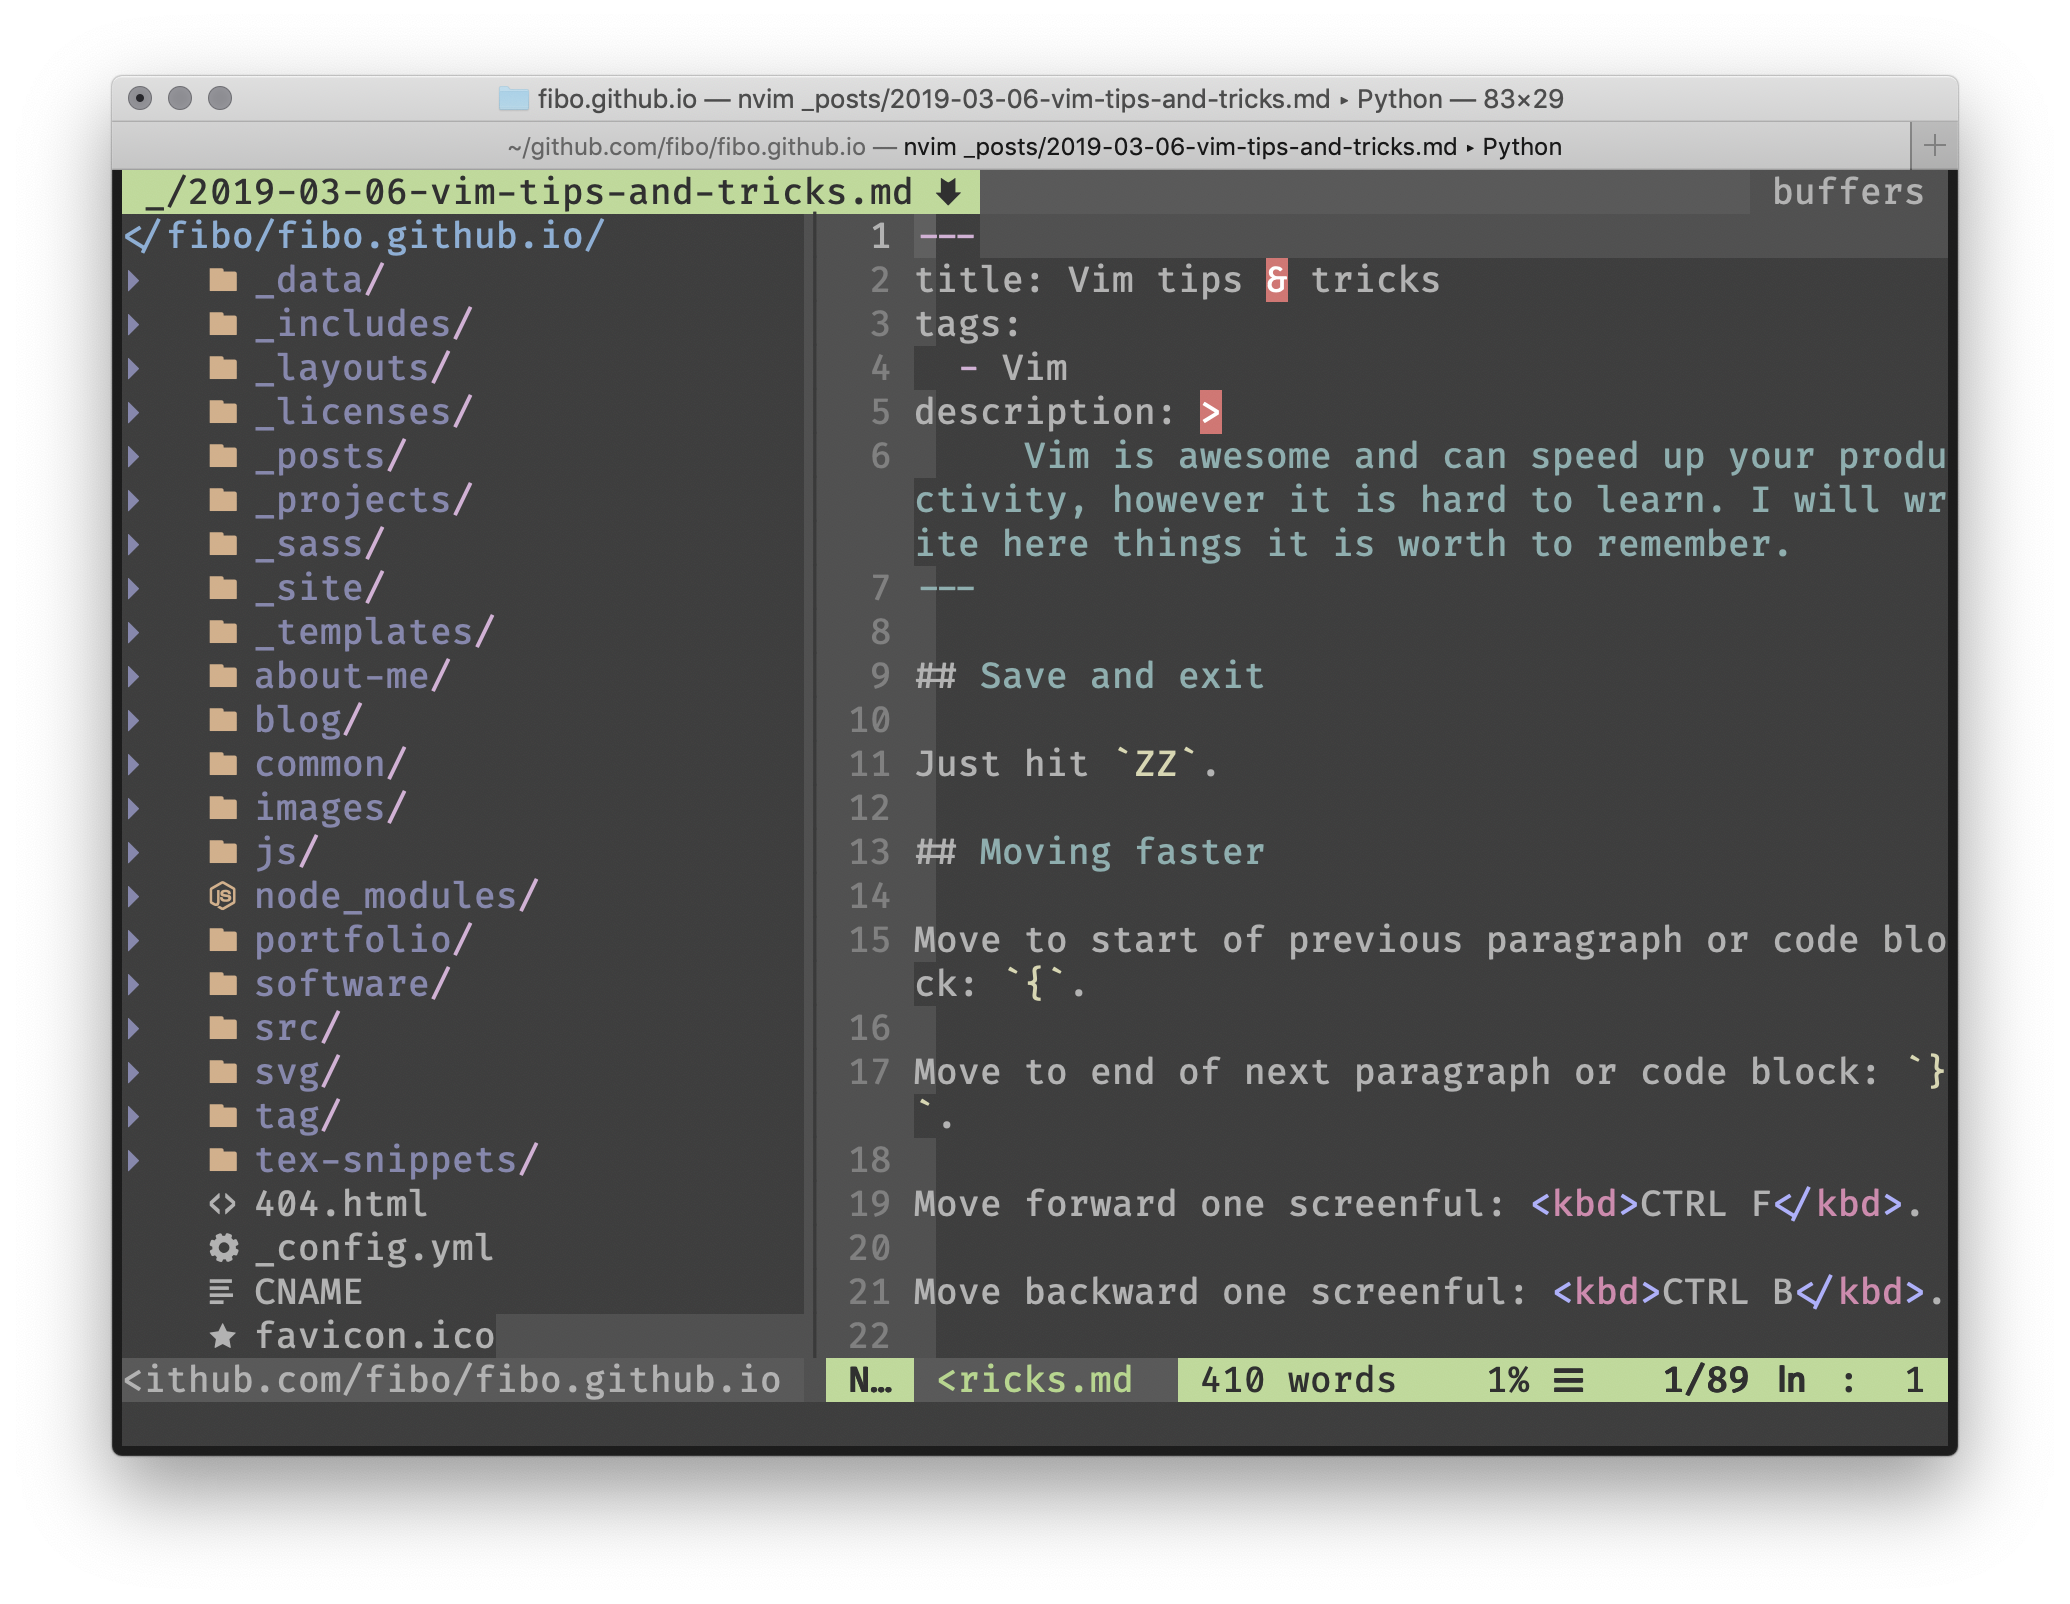The height and width of the screenshot is (1604, 2070).
Task: Click the ricks.md filename in the statusline
Action: [x=1034, y=1379]
